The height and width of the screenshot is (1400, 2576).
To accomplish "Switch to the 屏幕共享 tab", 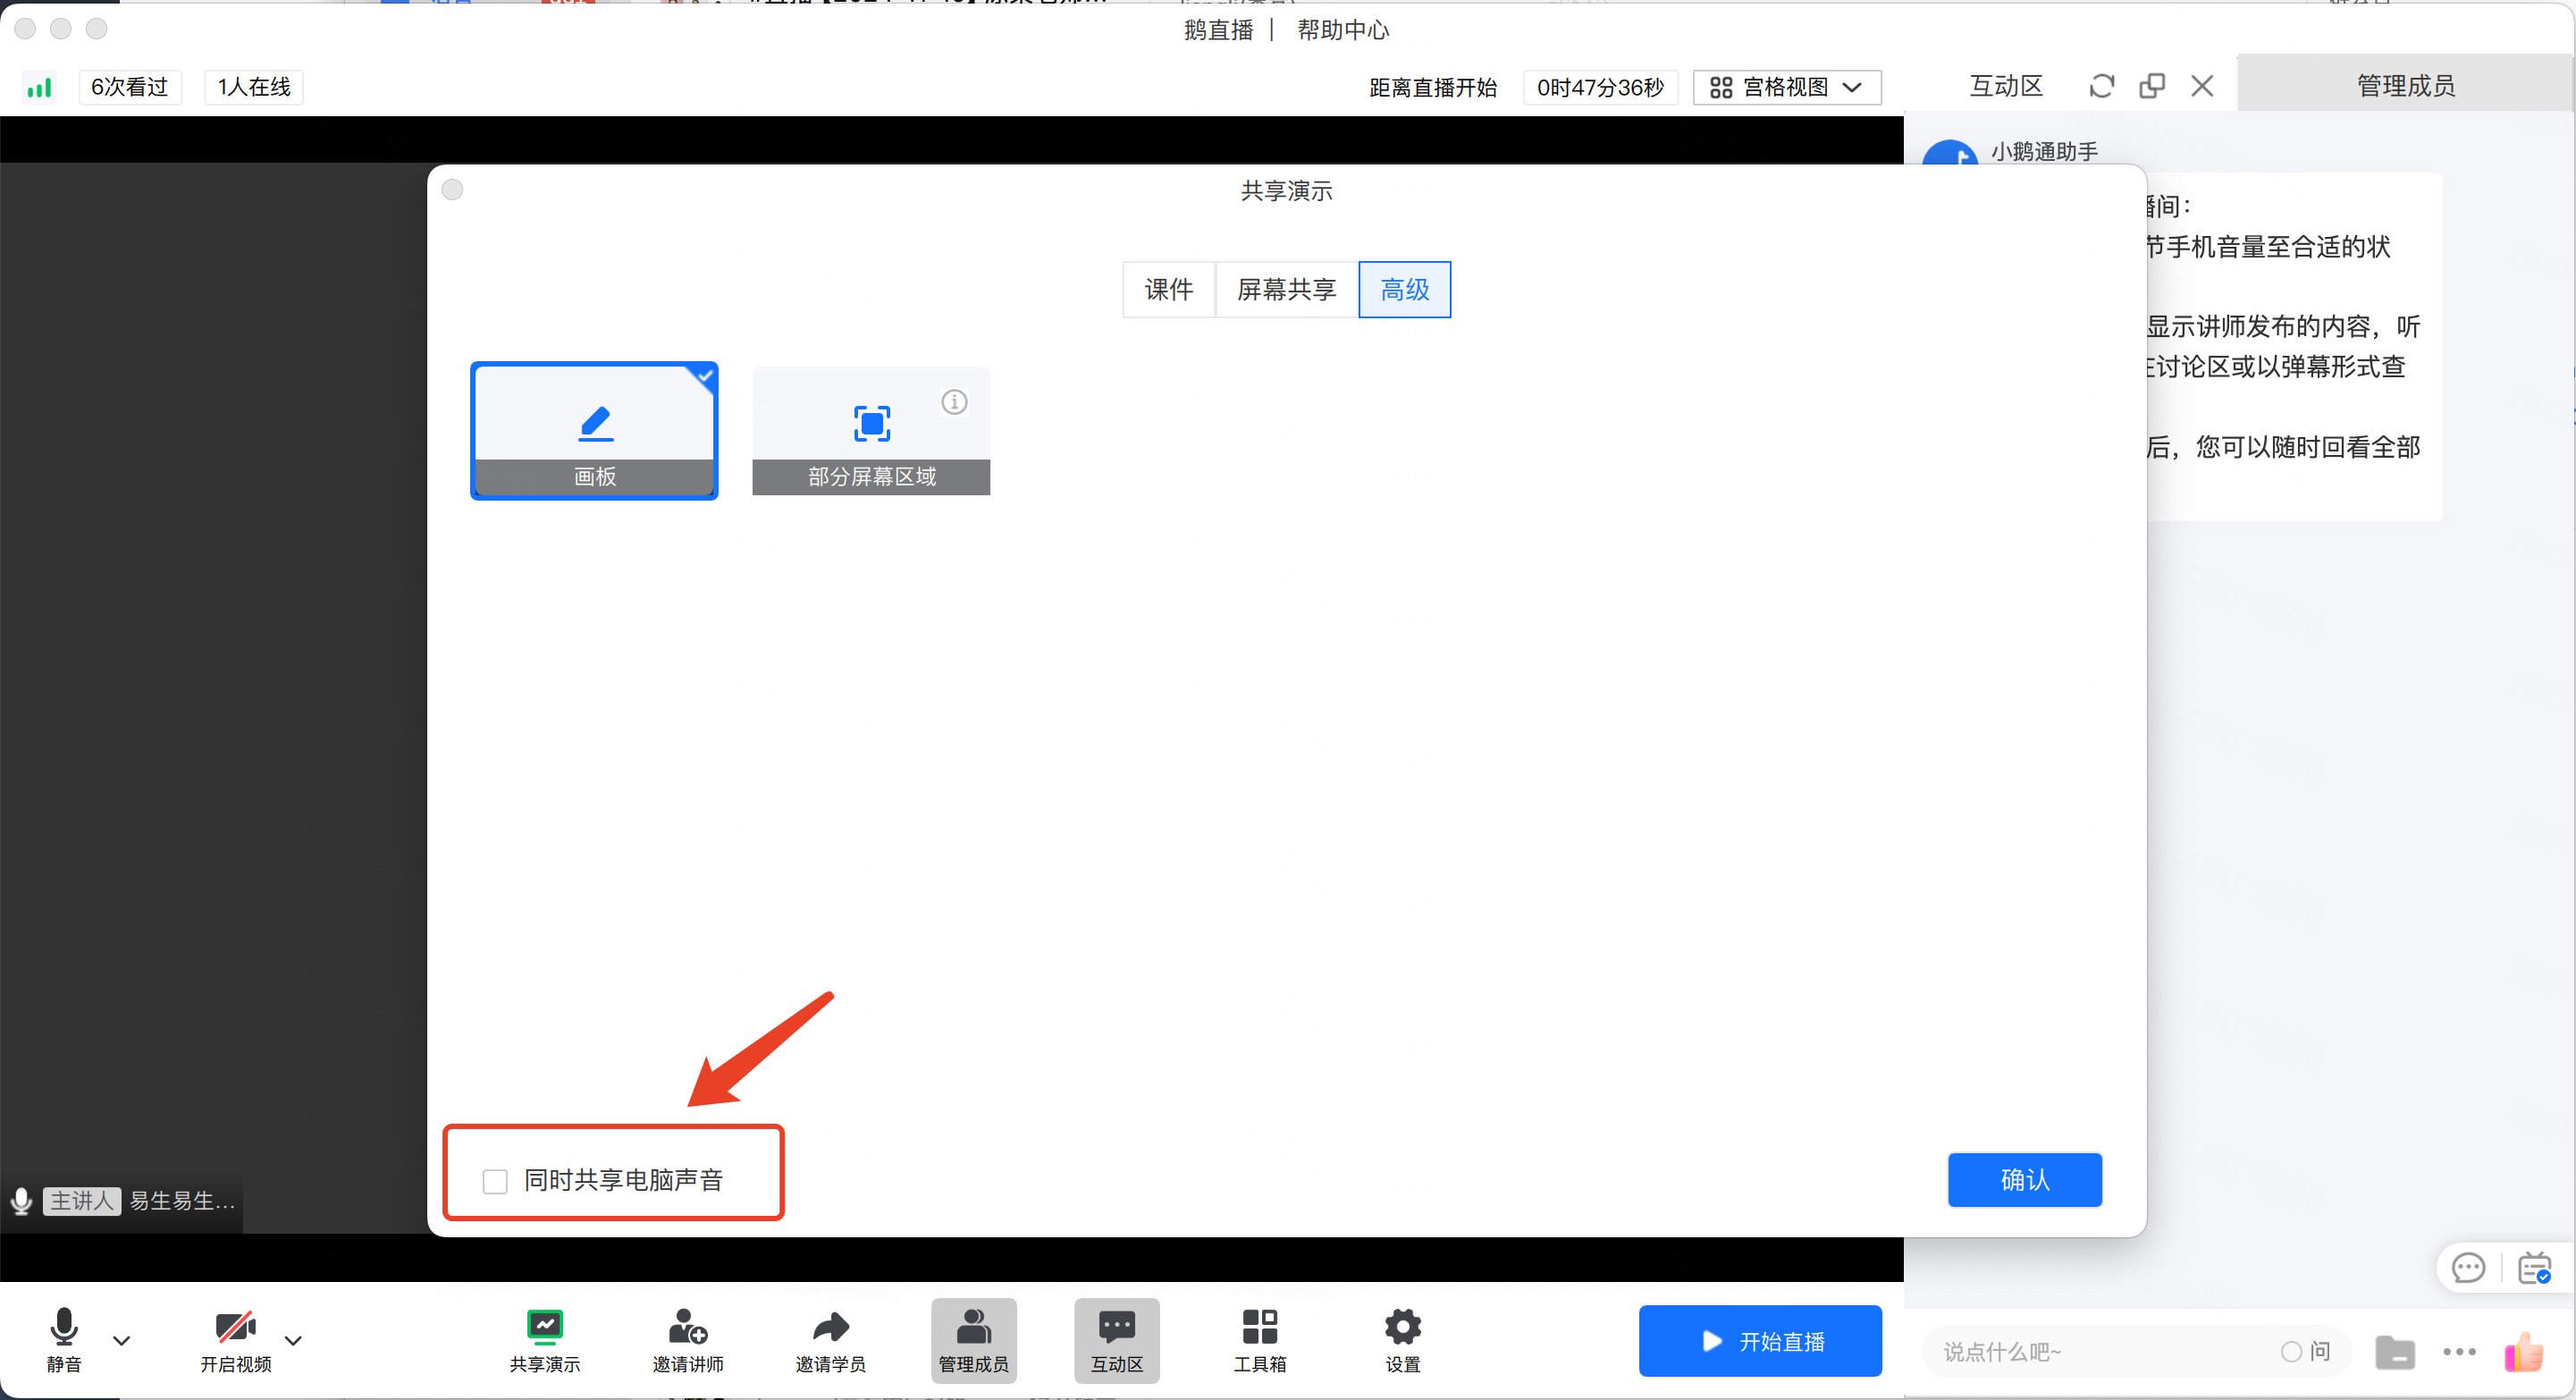I will click(x=1287, y=290).
